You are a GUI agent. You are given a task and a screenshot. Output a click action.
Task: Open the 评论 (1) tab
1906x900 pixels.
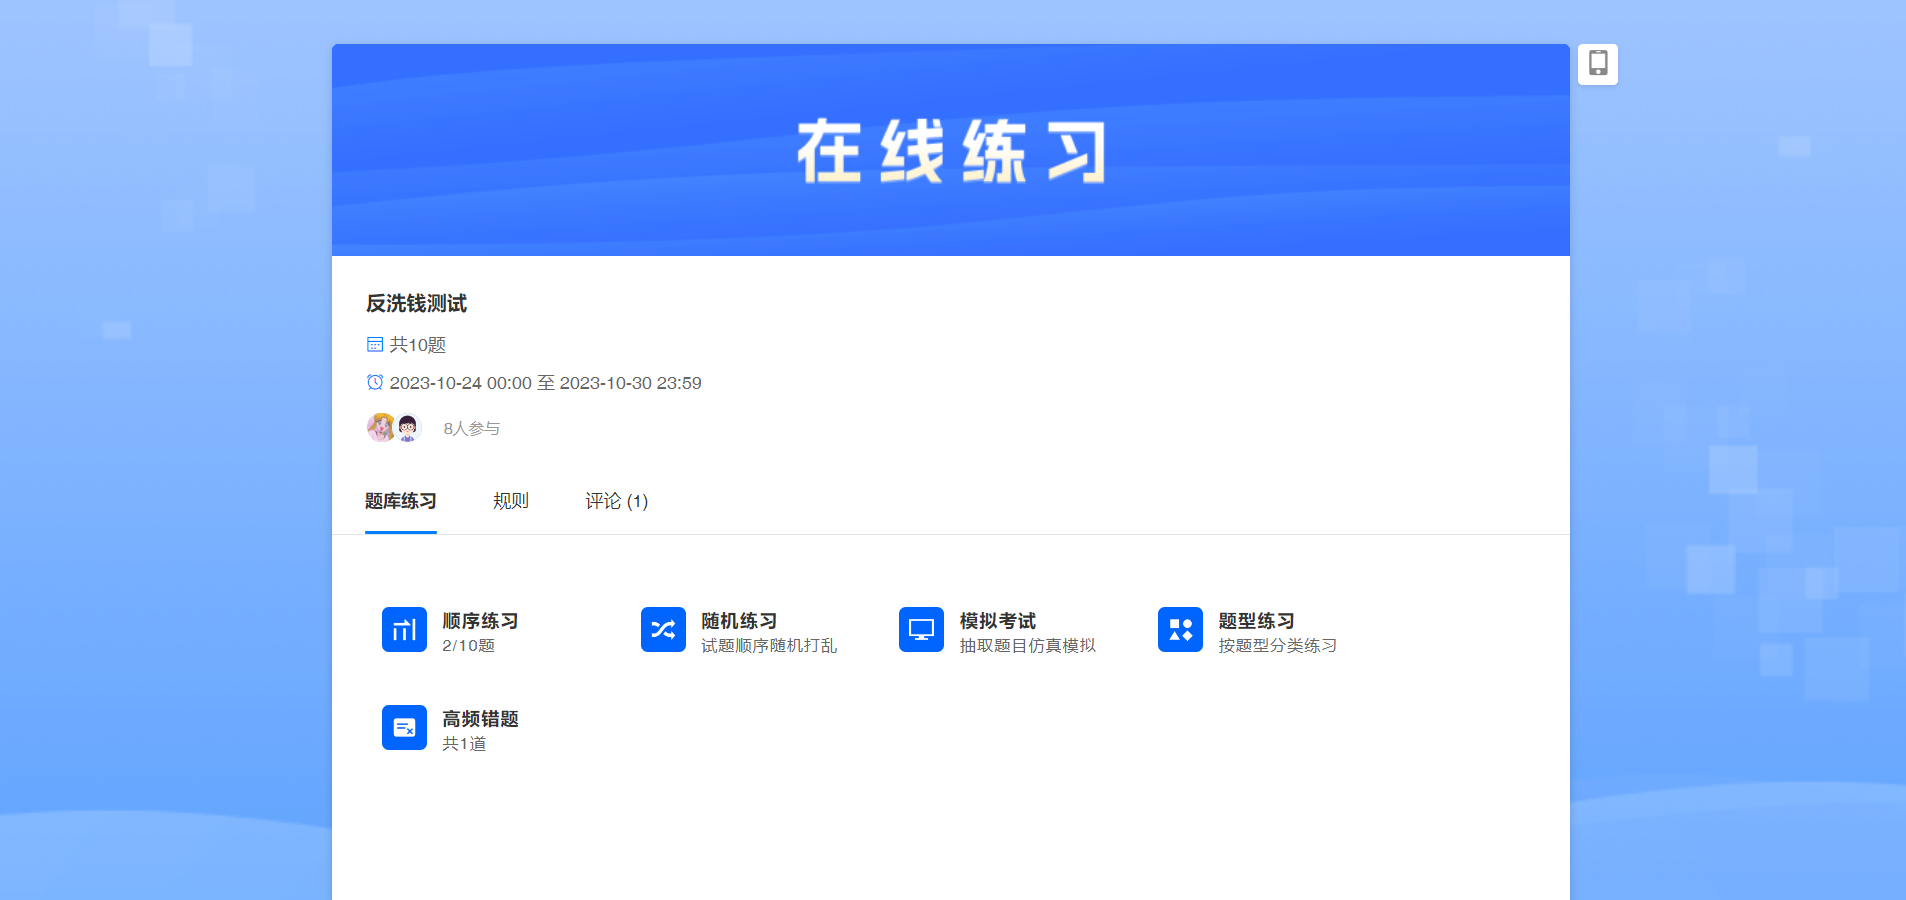tap(616, 501)
